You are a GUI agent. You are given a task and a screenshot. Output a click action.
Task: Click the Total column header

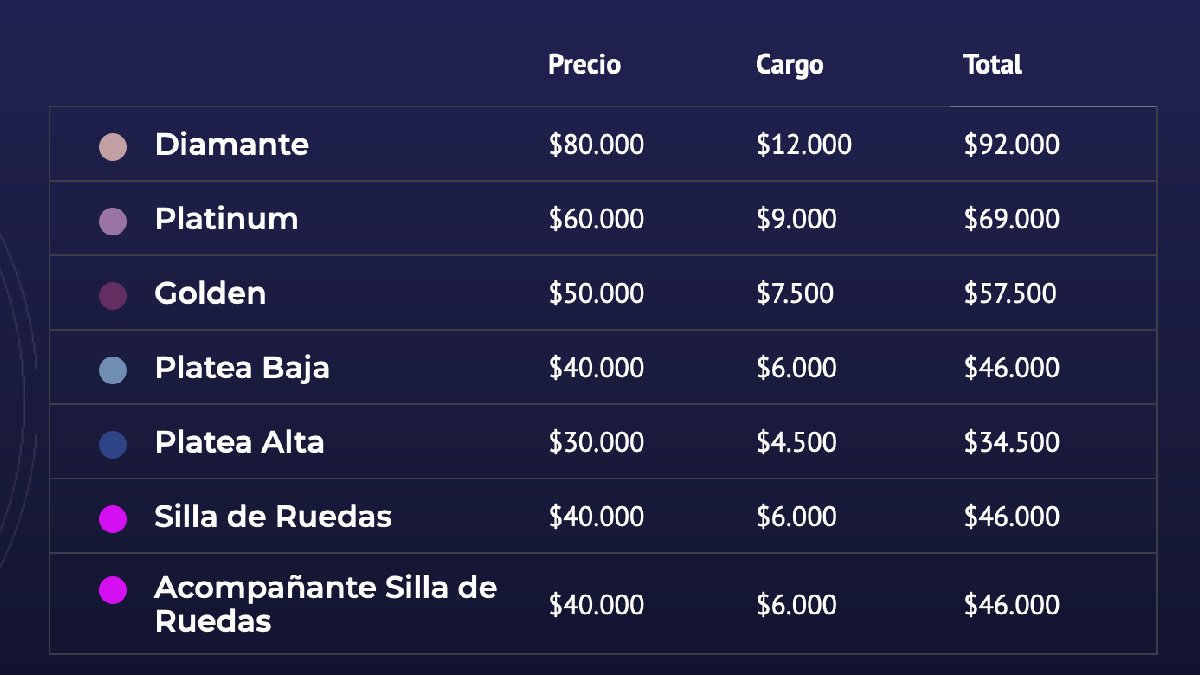[992, 65]
